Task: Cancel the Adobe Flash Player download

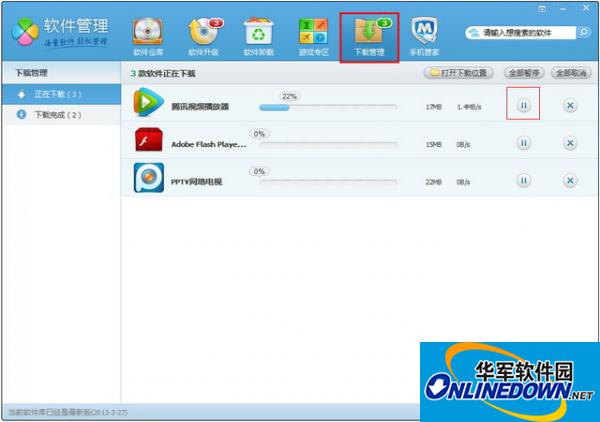Action: [570, 143]
